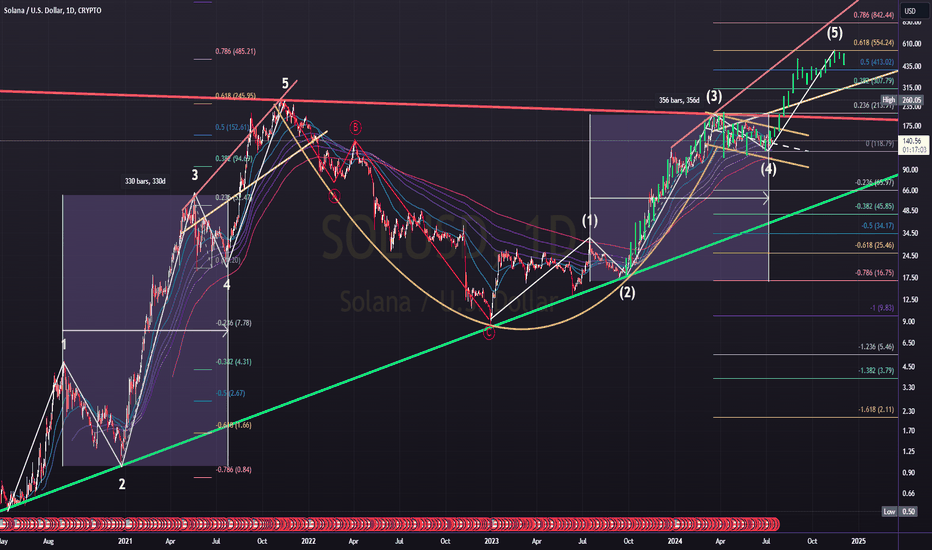Click the 90.00 price axis label
Screen dimensions: 932x550
point(910,170)
